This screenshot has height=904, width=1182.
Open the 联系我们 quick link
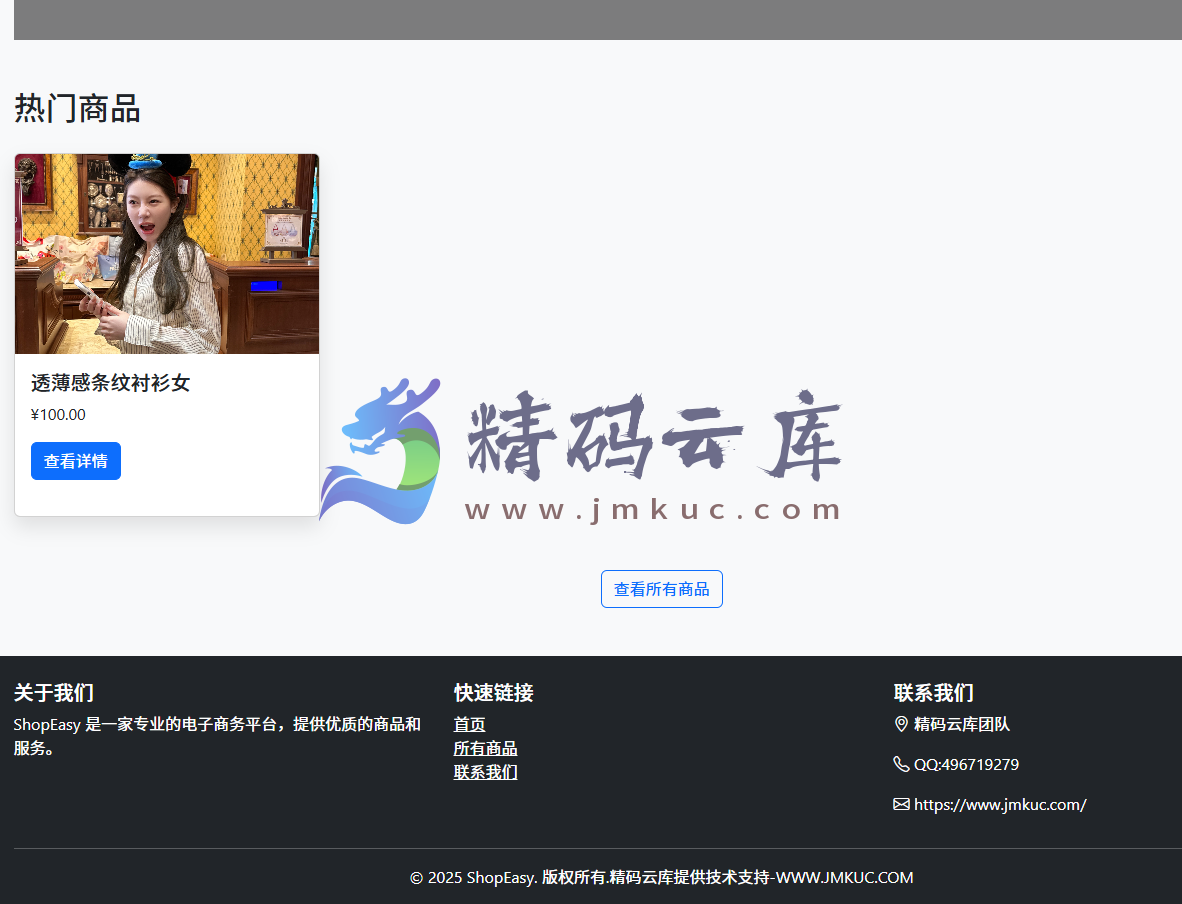click(x=485, y=772)
